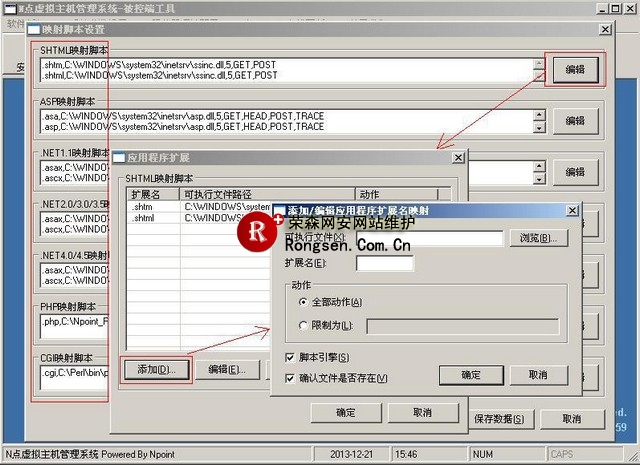Click 编辑 beside the SHTML映射脚本 box

pos(575,70)
